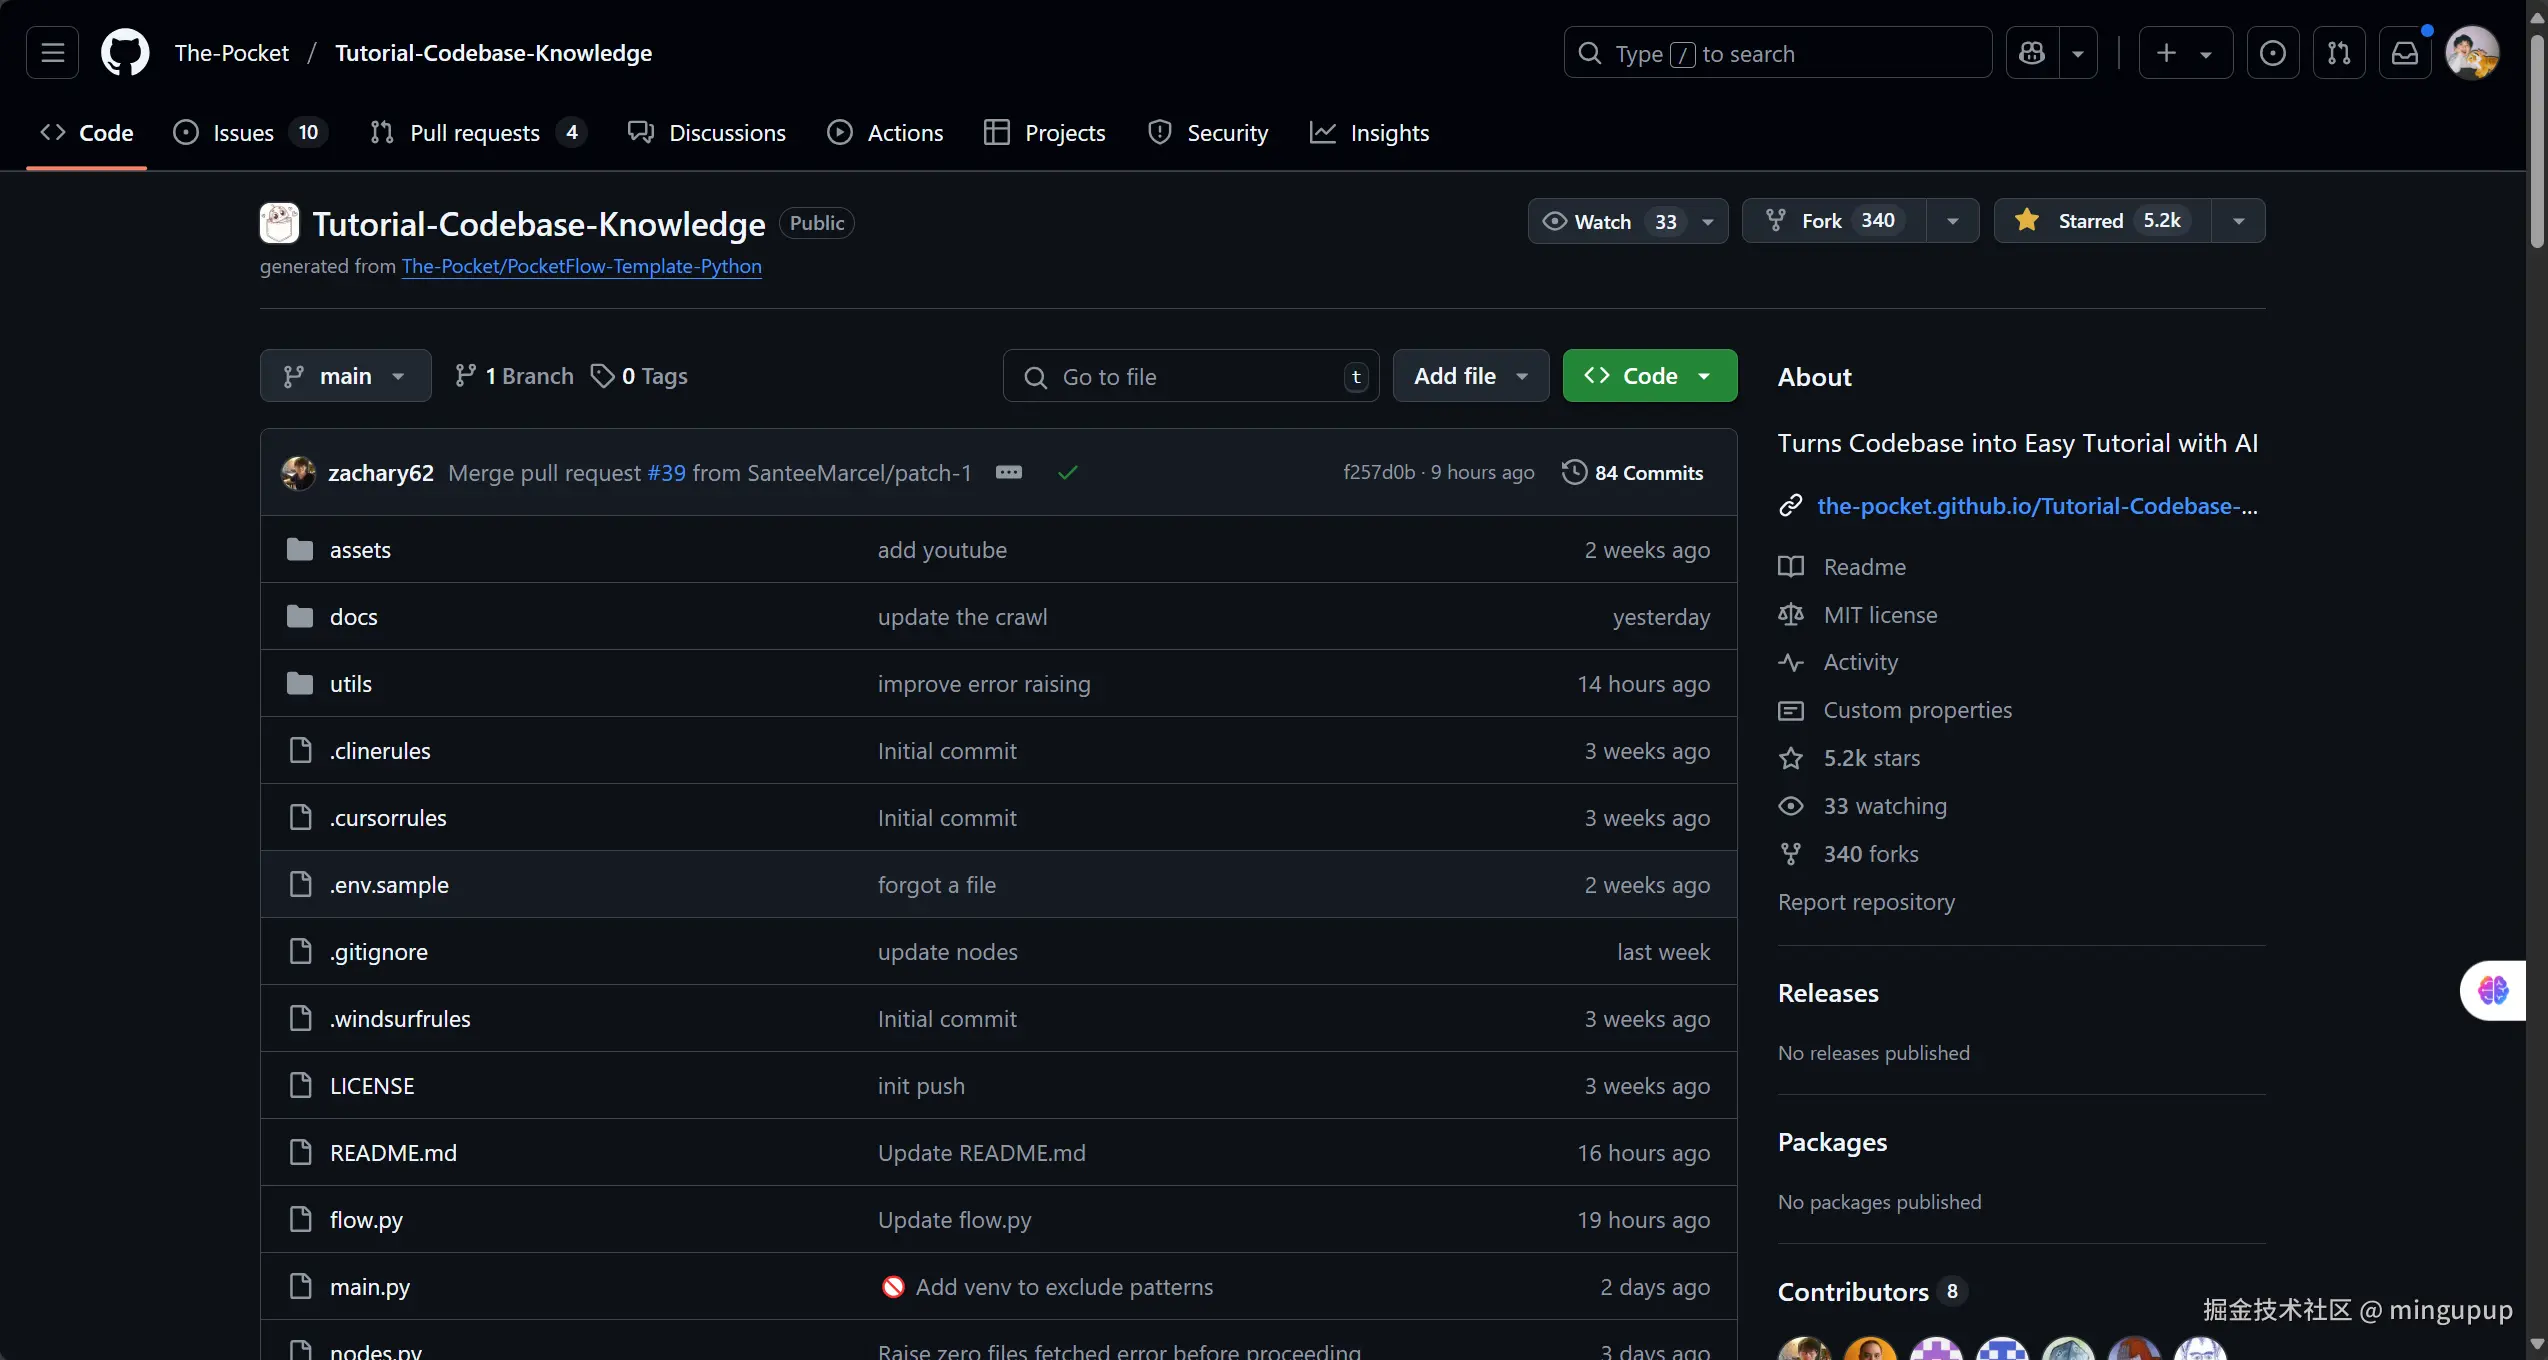This screenshot has height=1360, width=2548.
Task: Open the PocketFlow-Template-Python template link
Action: click(582, 266)
